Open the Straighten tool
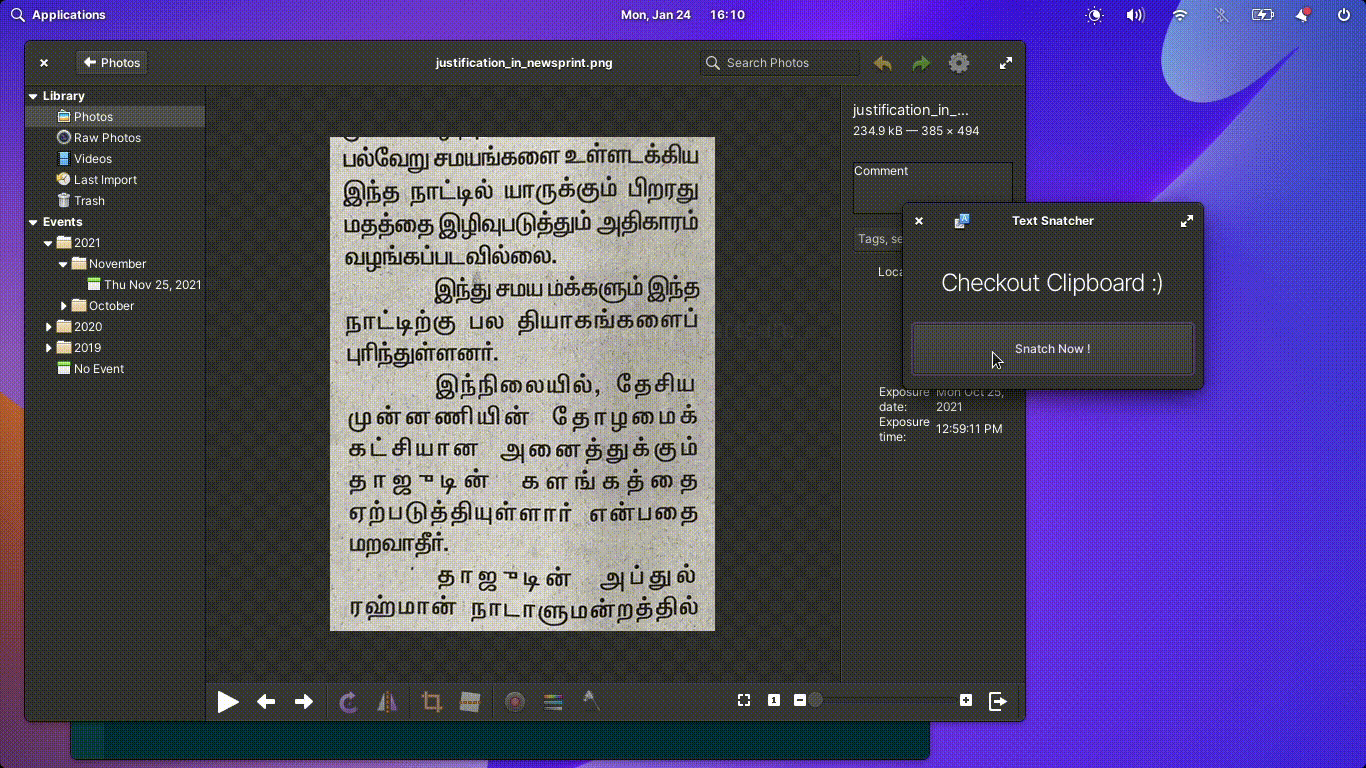Screen dimensions: 1366x768 click(x=471, y=702)
